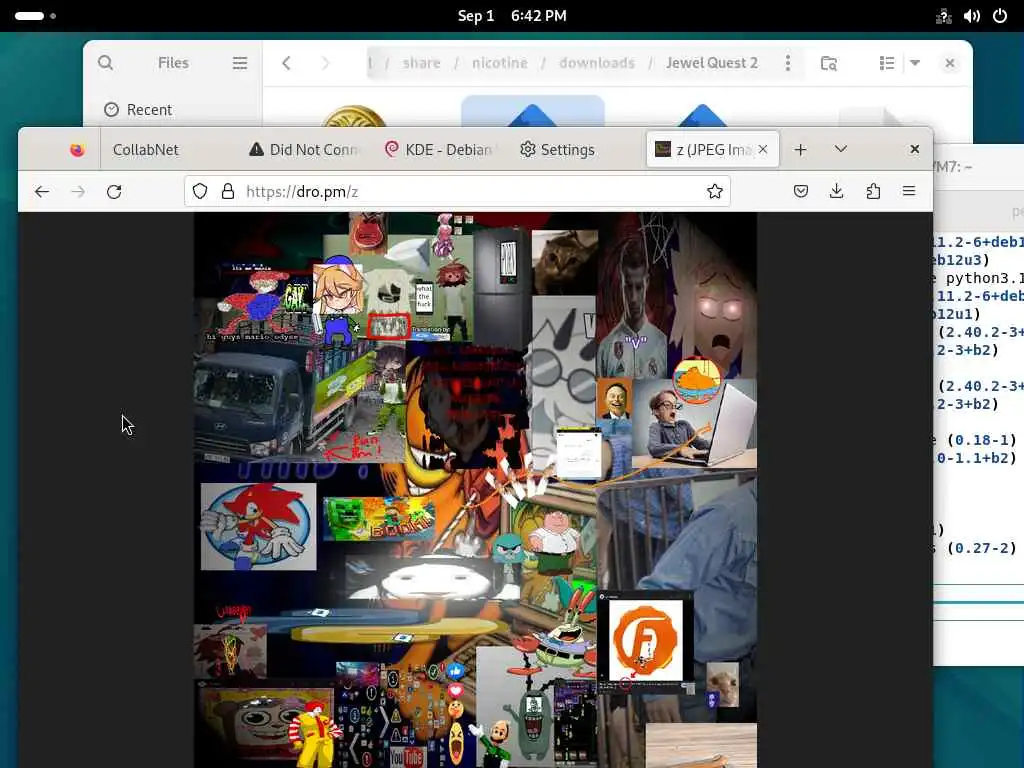1024x768 pixels.
Task: Open power menu in top bar
Action: pos(1000,16)
